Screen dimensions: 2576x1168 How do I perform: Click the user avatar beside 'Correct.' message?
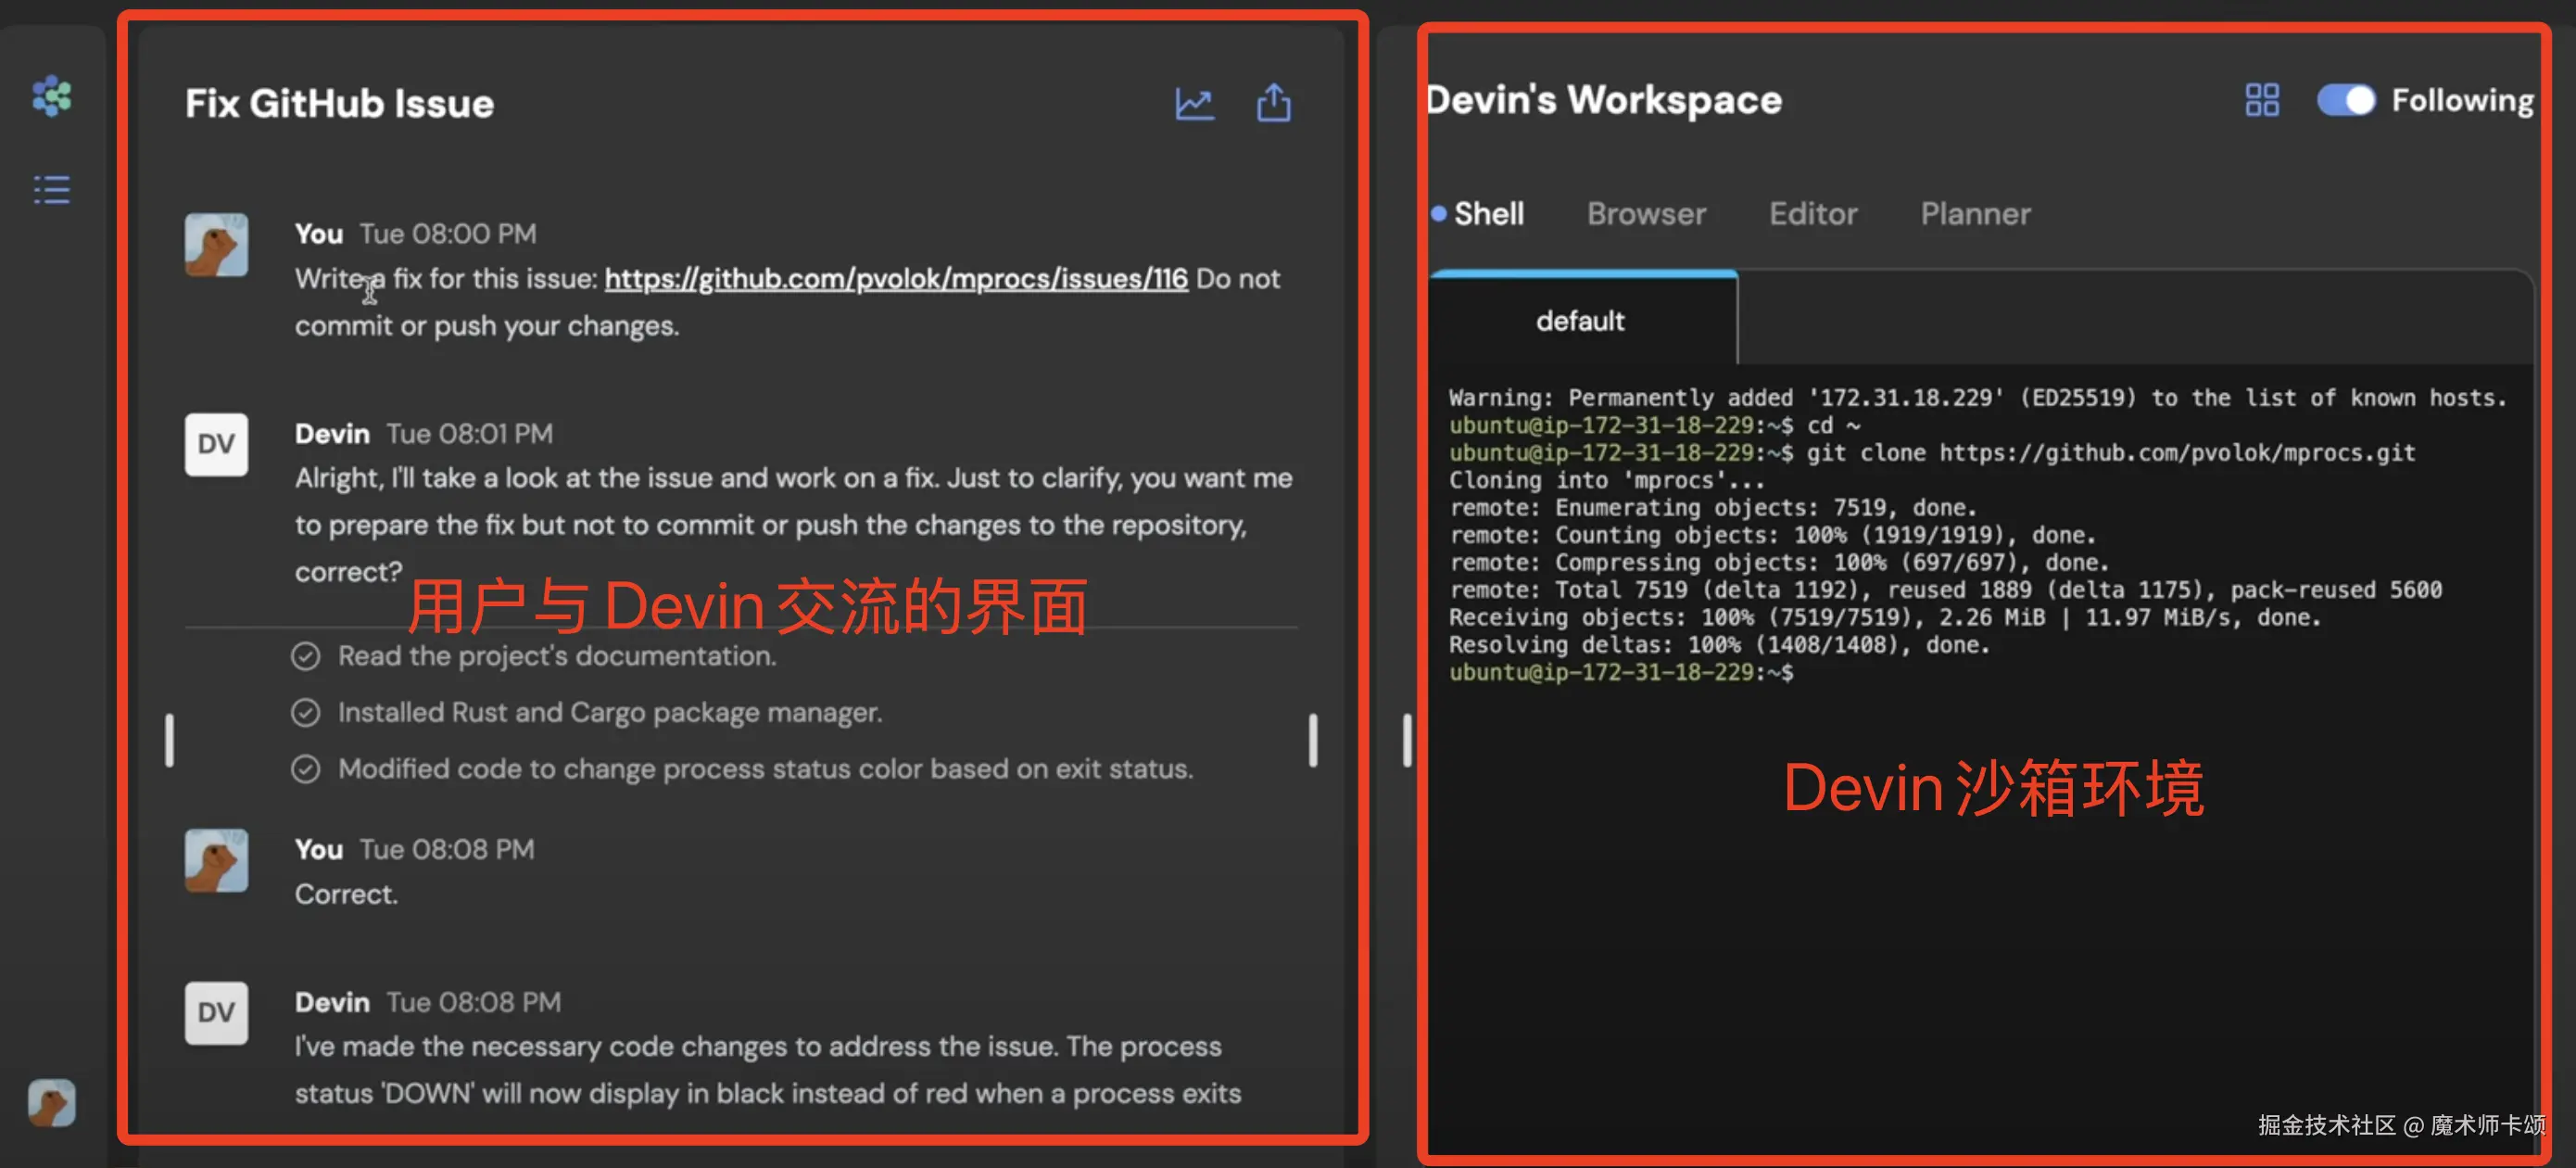(216, 860)
